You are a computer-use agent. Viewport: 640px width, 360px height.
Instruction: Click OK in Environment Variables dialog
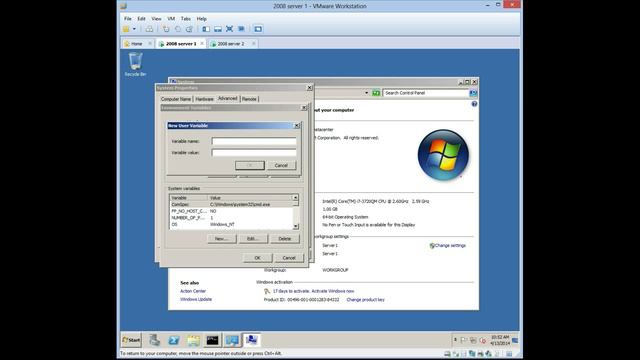tap(258, 258)
